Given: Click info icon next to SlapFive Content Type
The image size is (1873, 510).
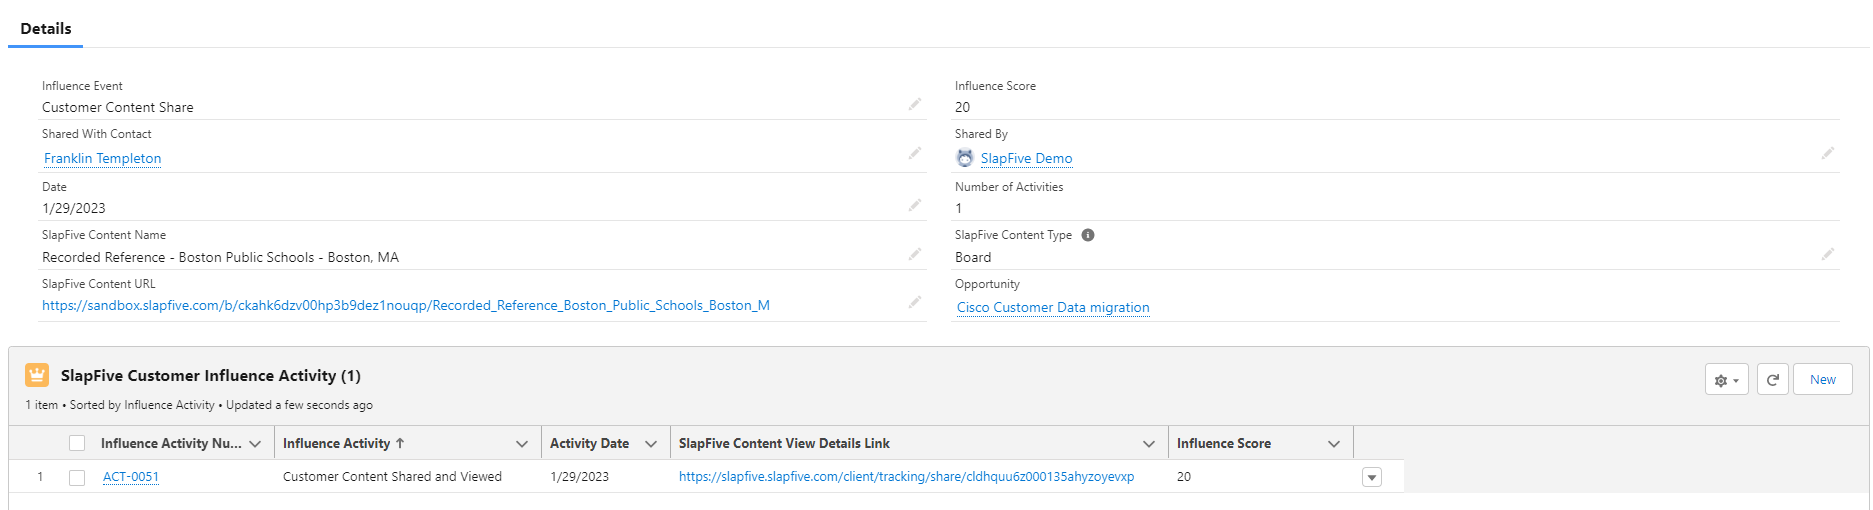Looking at the screenshot, I should pyautogui.click(x=1088, y=235).
